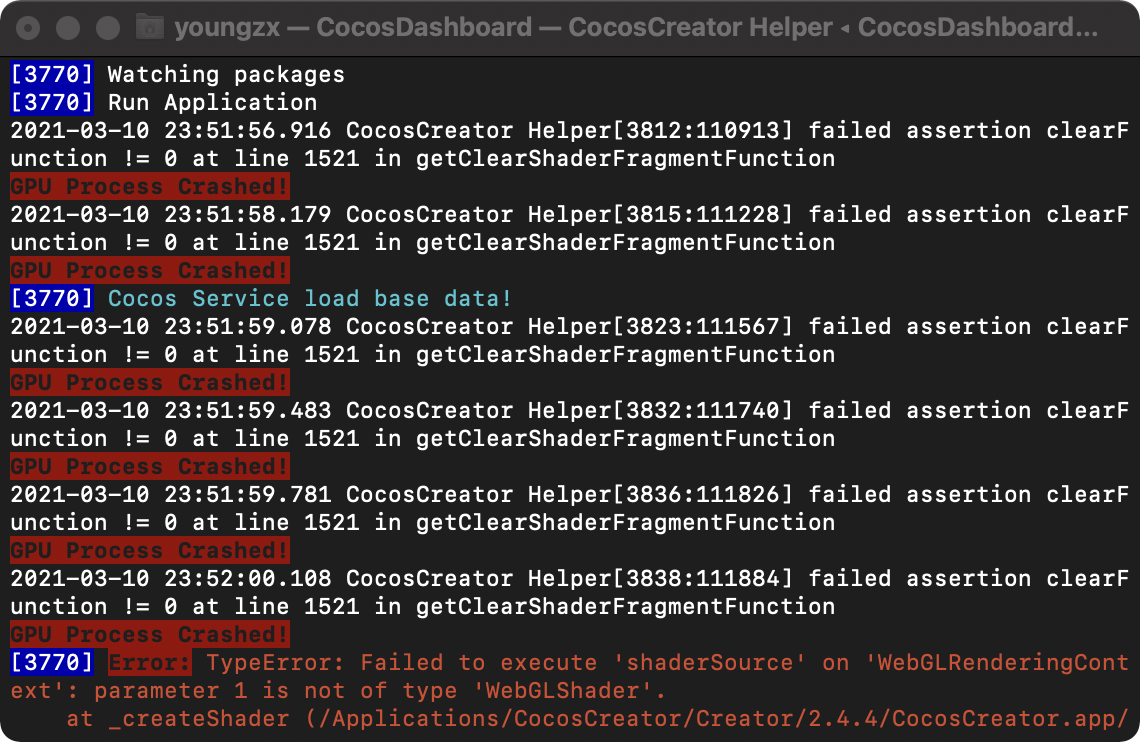Click the 'Run Application' log text

(x=212, y=102)
